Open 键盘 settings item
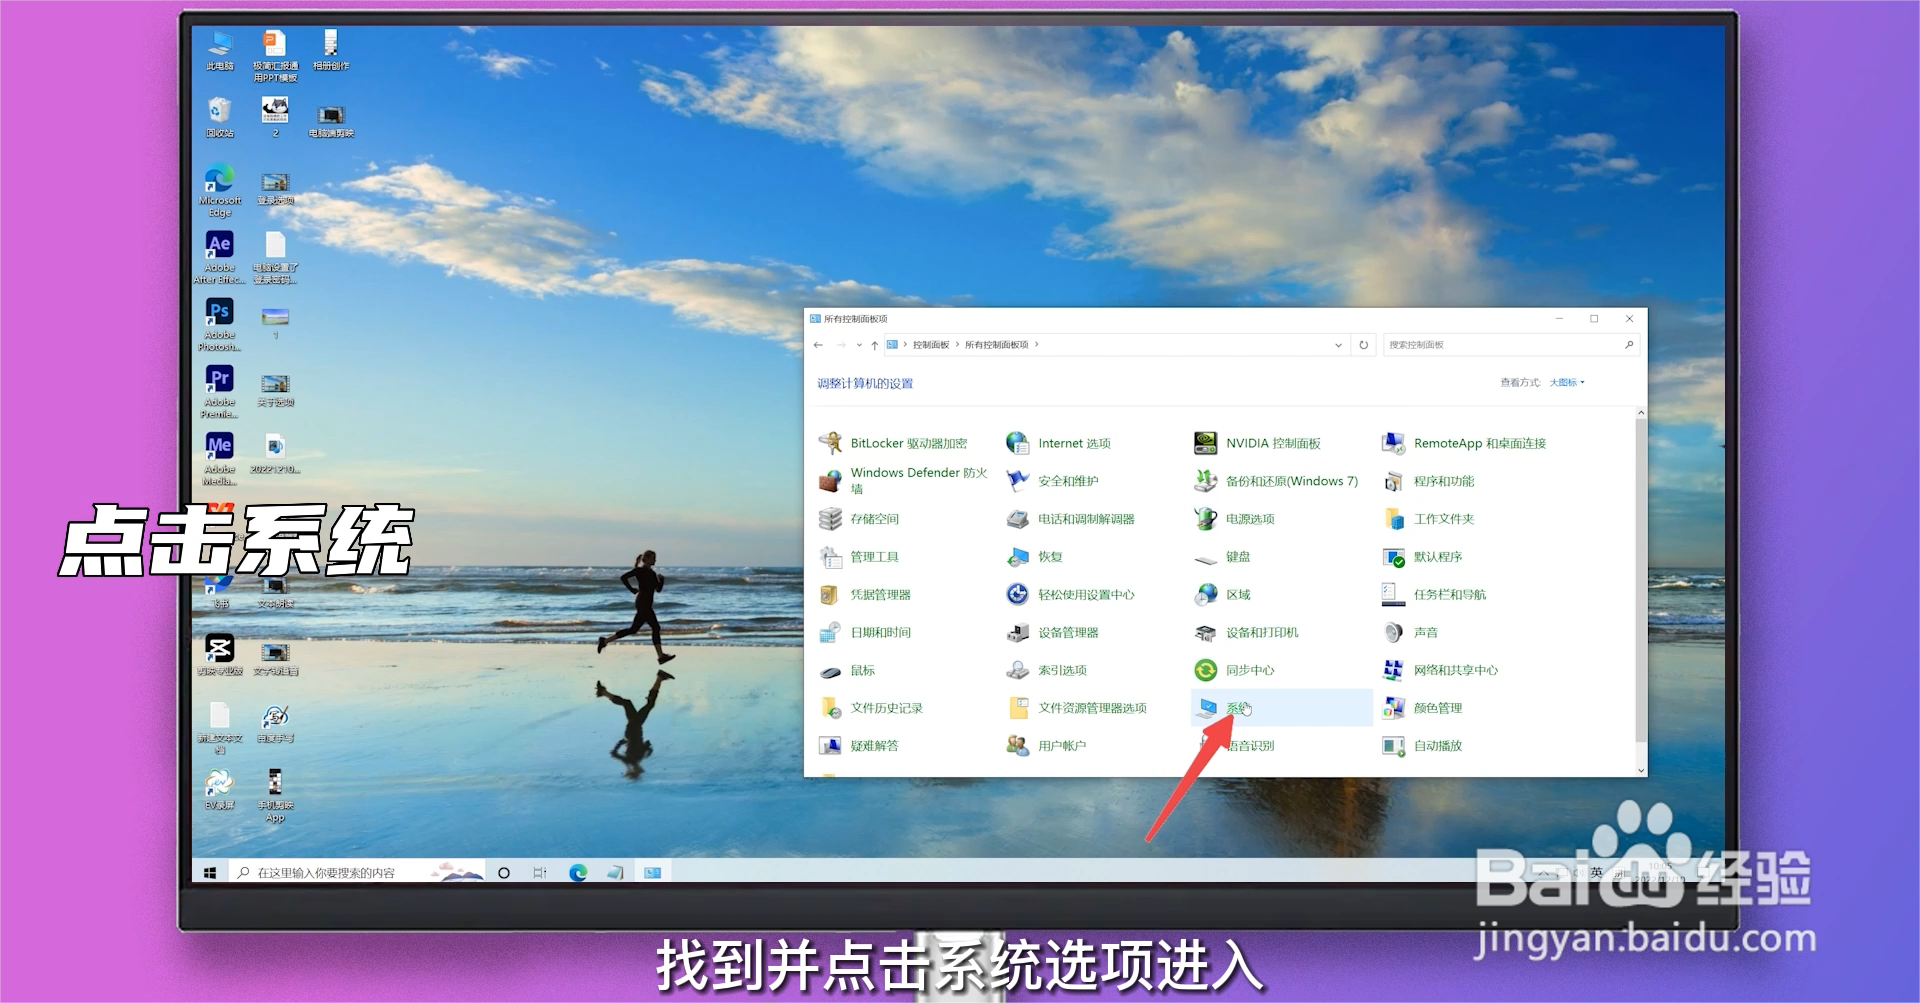The image size is (1920, 1003). [x=1223, y=557]
